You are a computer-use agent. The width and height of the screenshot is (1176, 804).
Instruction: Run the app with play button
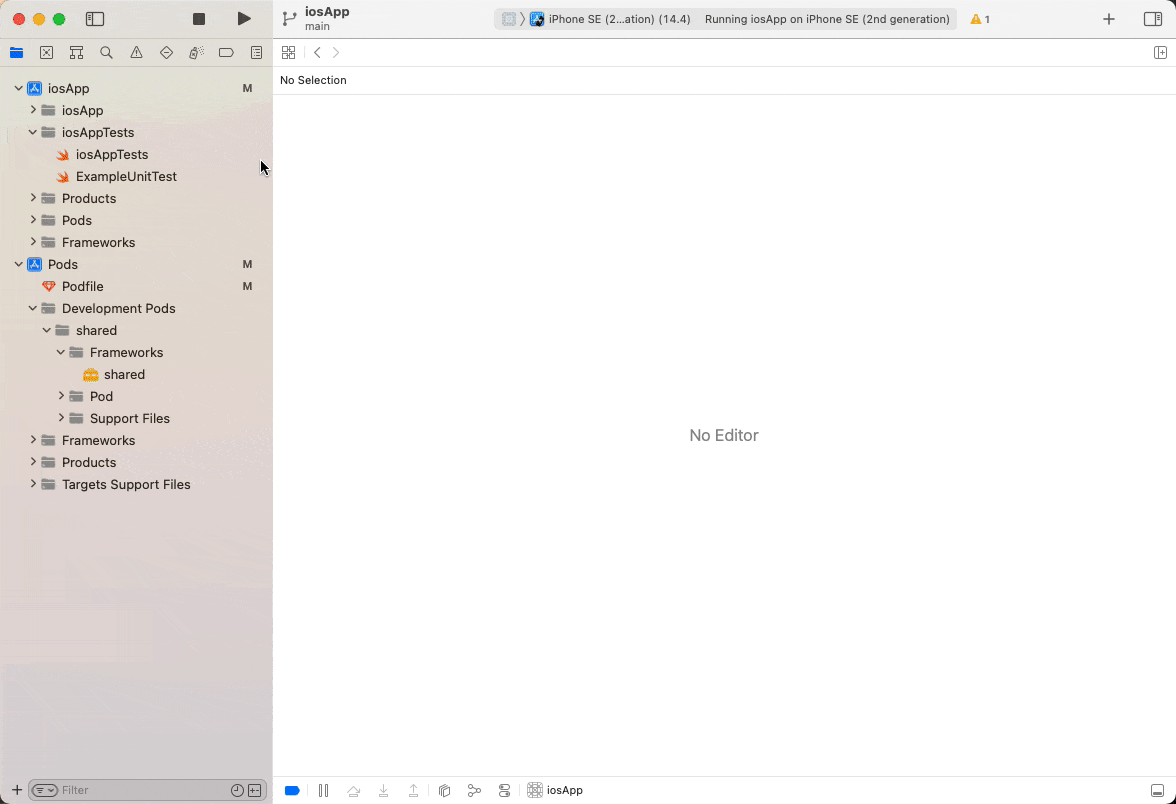(244, 19)
